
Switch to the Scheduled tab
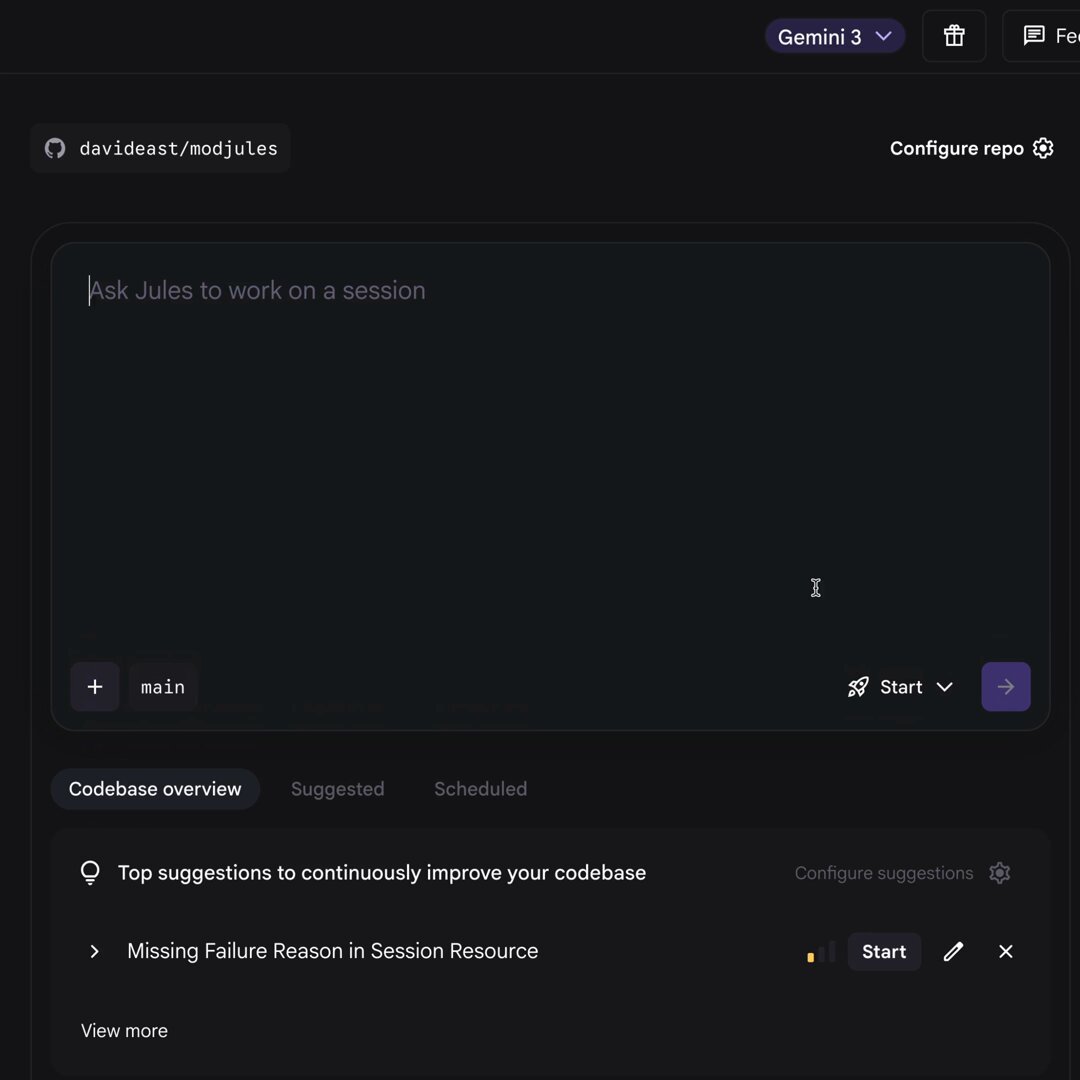[481, 789]
